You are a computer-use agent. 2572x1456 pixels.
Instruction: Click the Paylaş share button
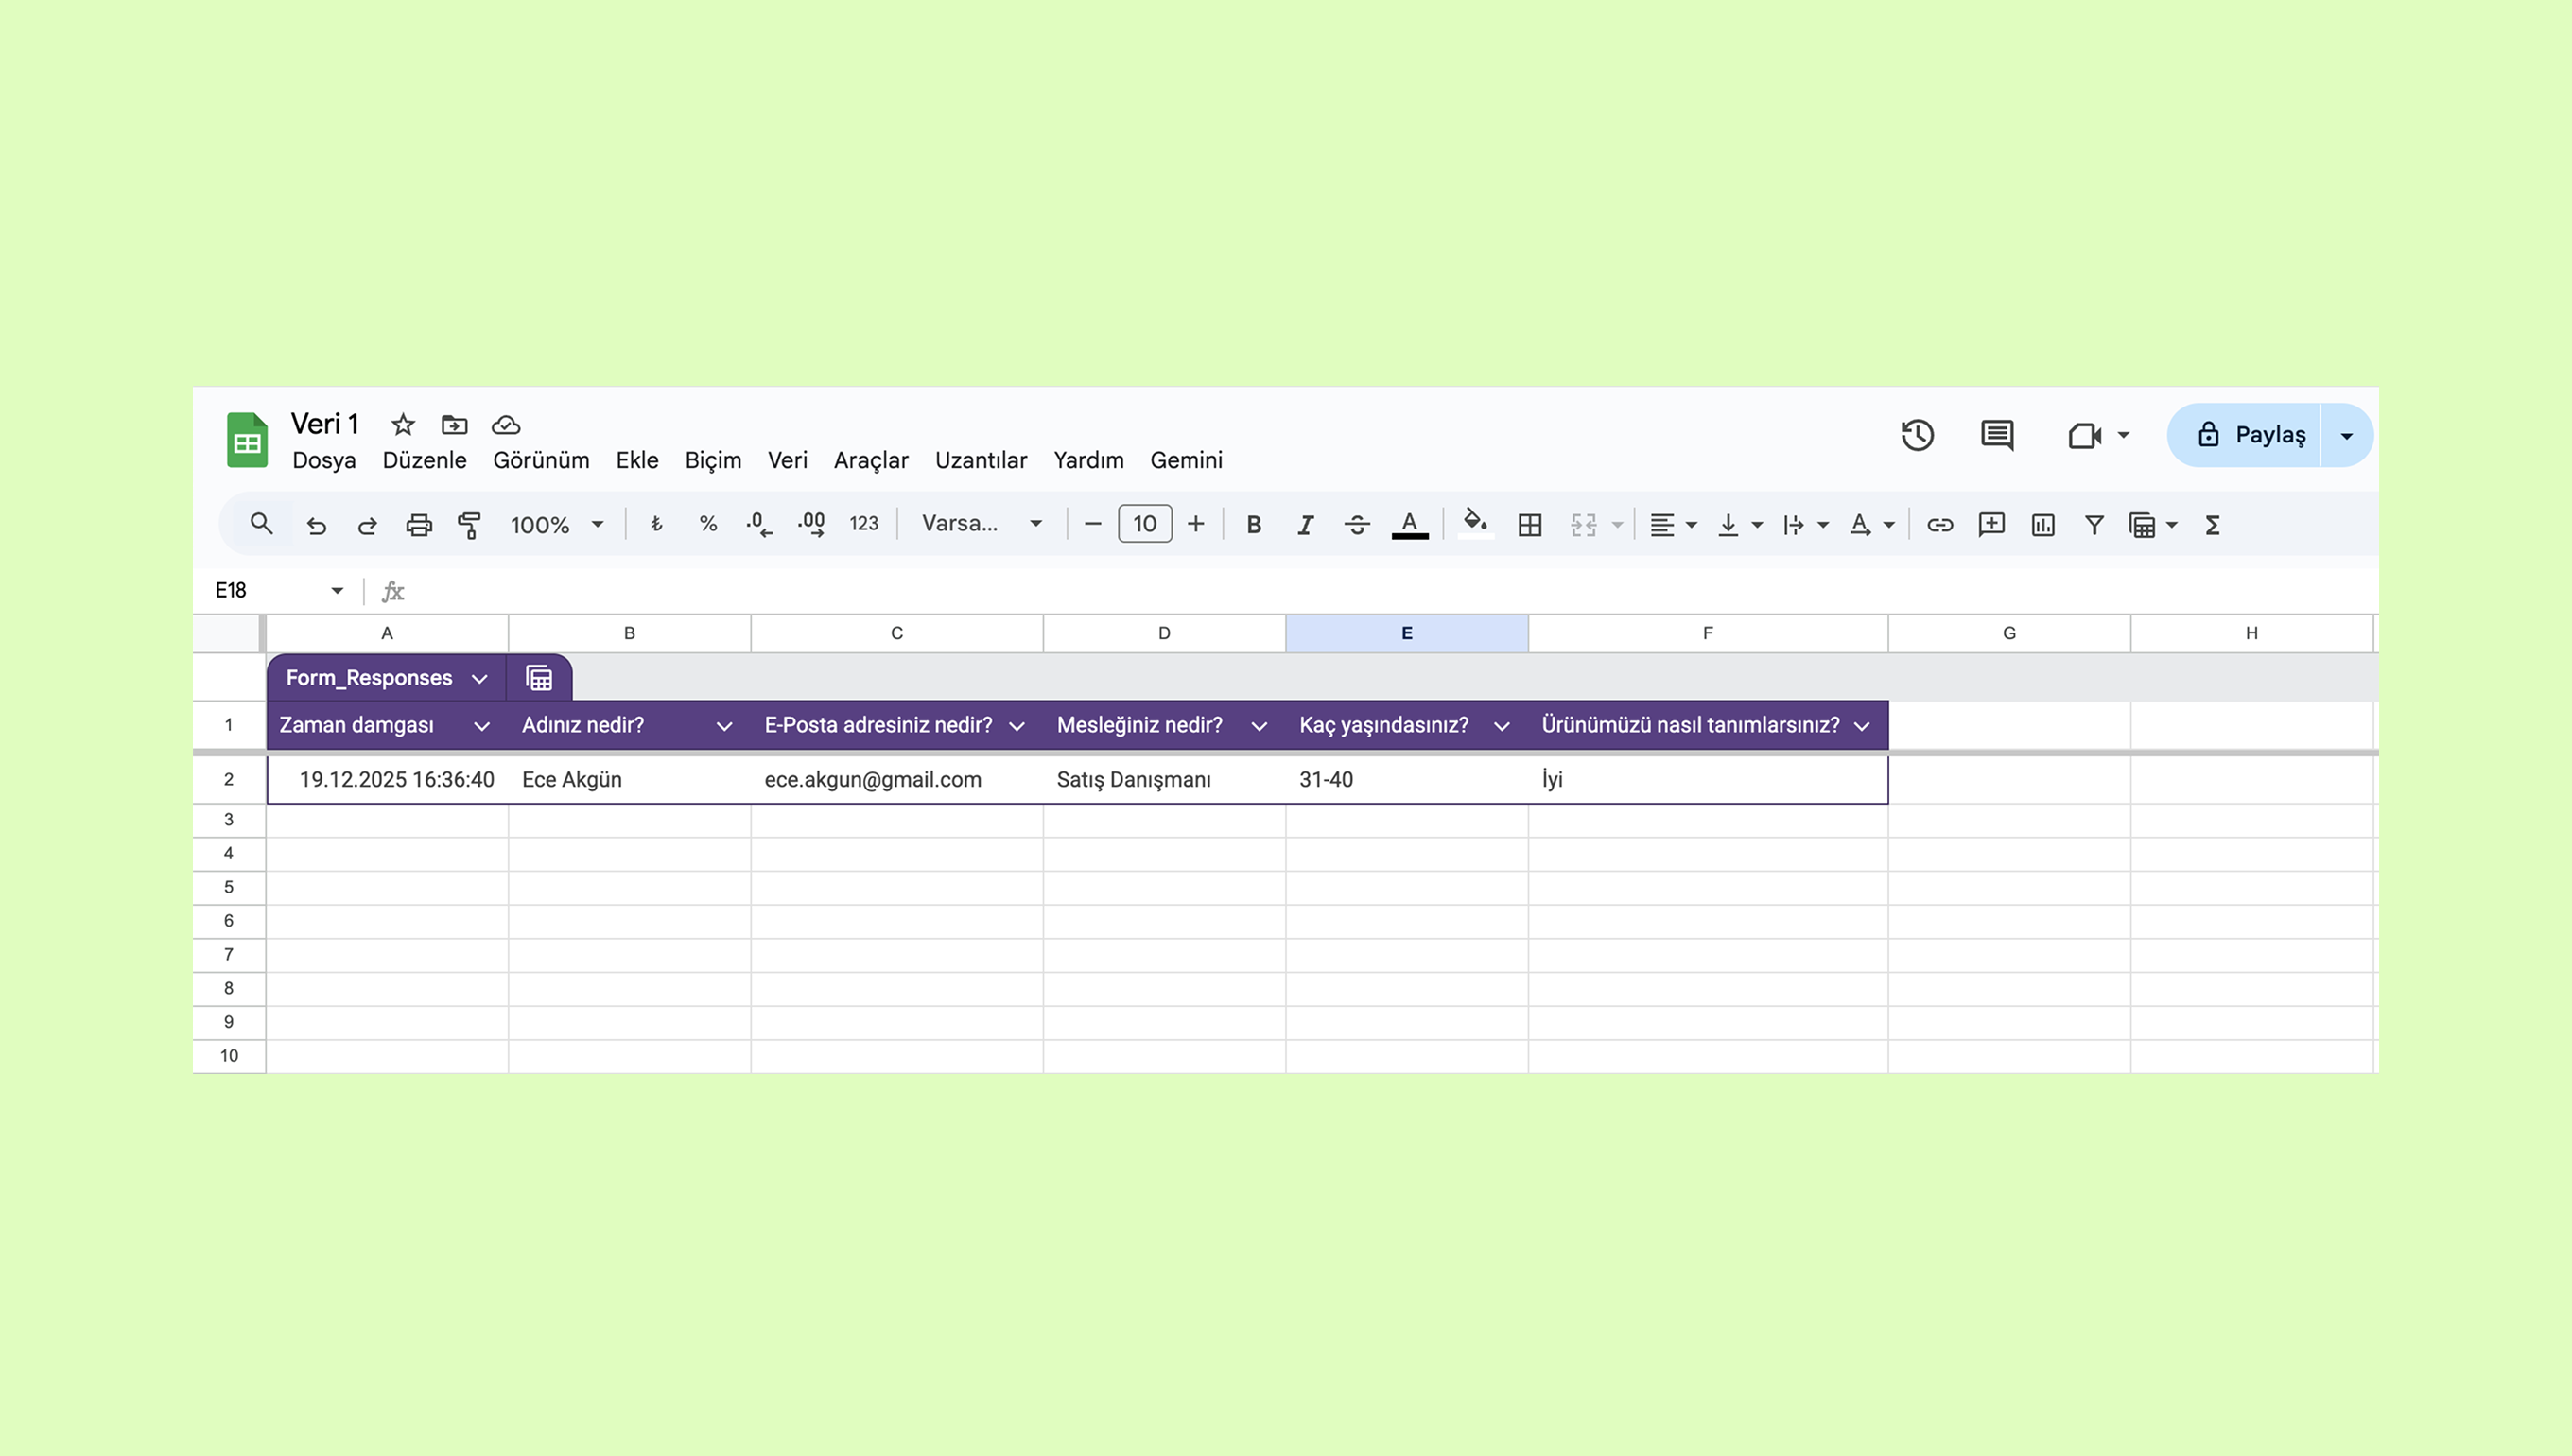point(2250,435)
